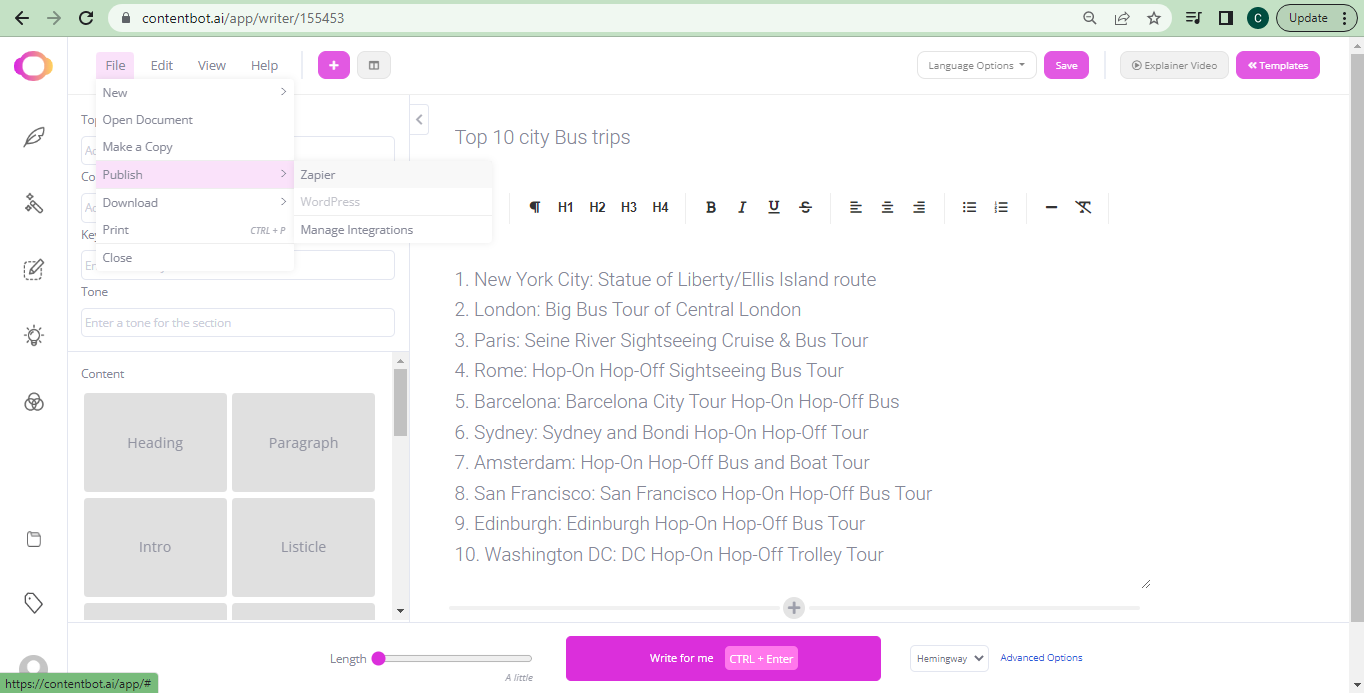The image size is (1364, 693).
Task: Select the magic wand tools icon in sidebar
Action: pyautogui.click(x=34, y=203)
